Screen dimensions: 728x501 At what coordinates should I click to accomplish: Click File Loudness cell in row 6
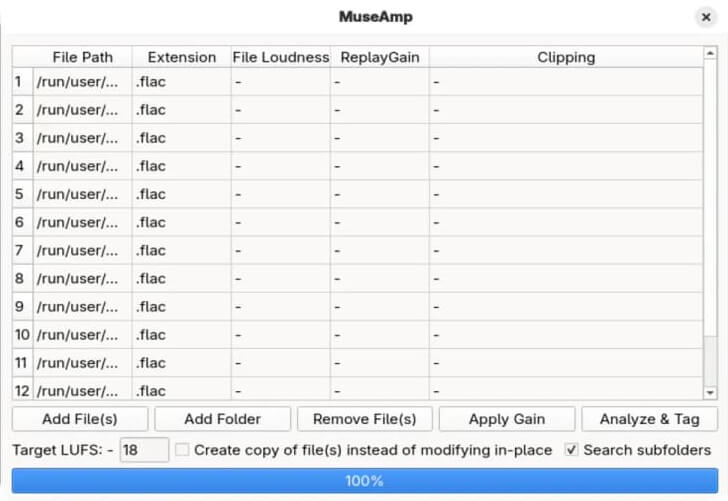(280, 222)
